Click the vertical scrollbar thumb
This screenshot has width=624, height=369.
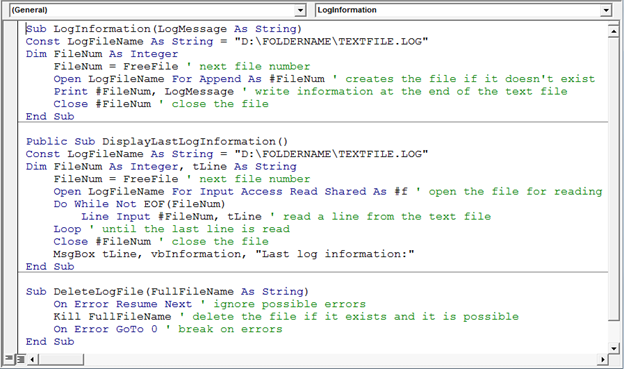pyautogui.click(x=613, y=178)
